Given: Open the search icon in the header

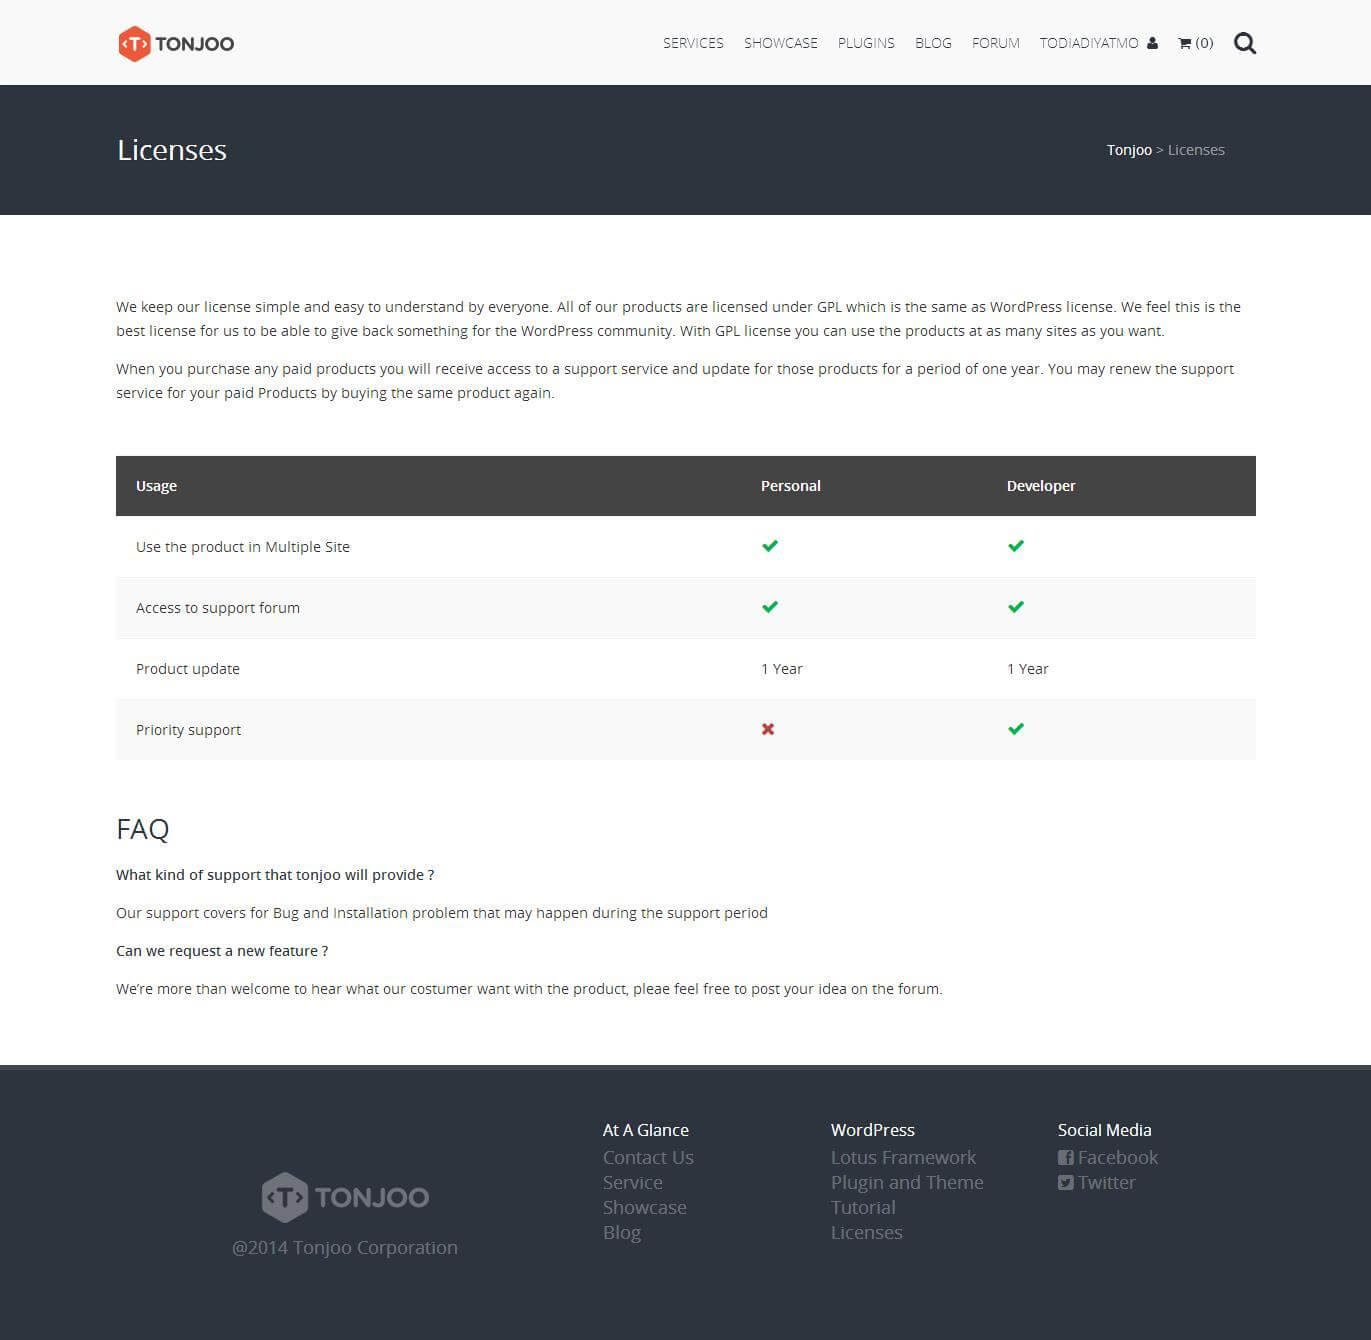Looking at the screenshot, I should click(1244, 43).
